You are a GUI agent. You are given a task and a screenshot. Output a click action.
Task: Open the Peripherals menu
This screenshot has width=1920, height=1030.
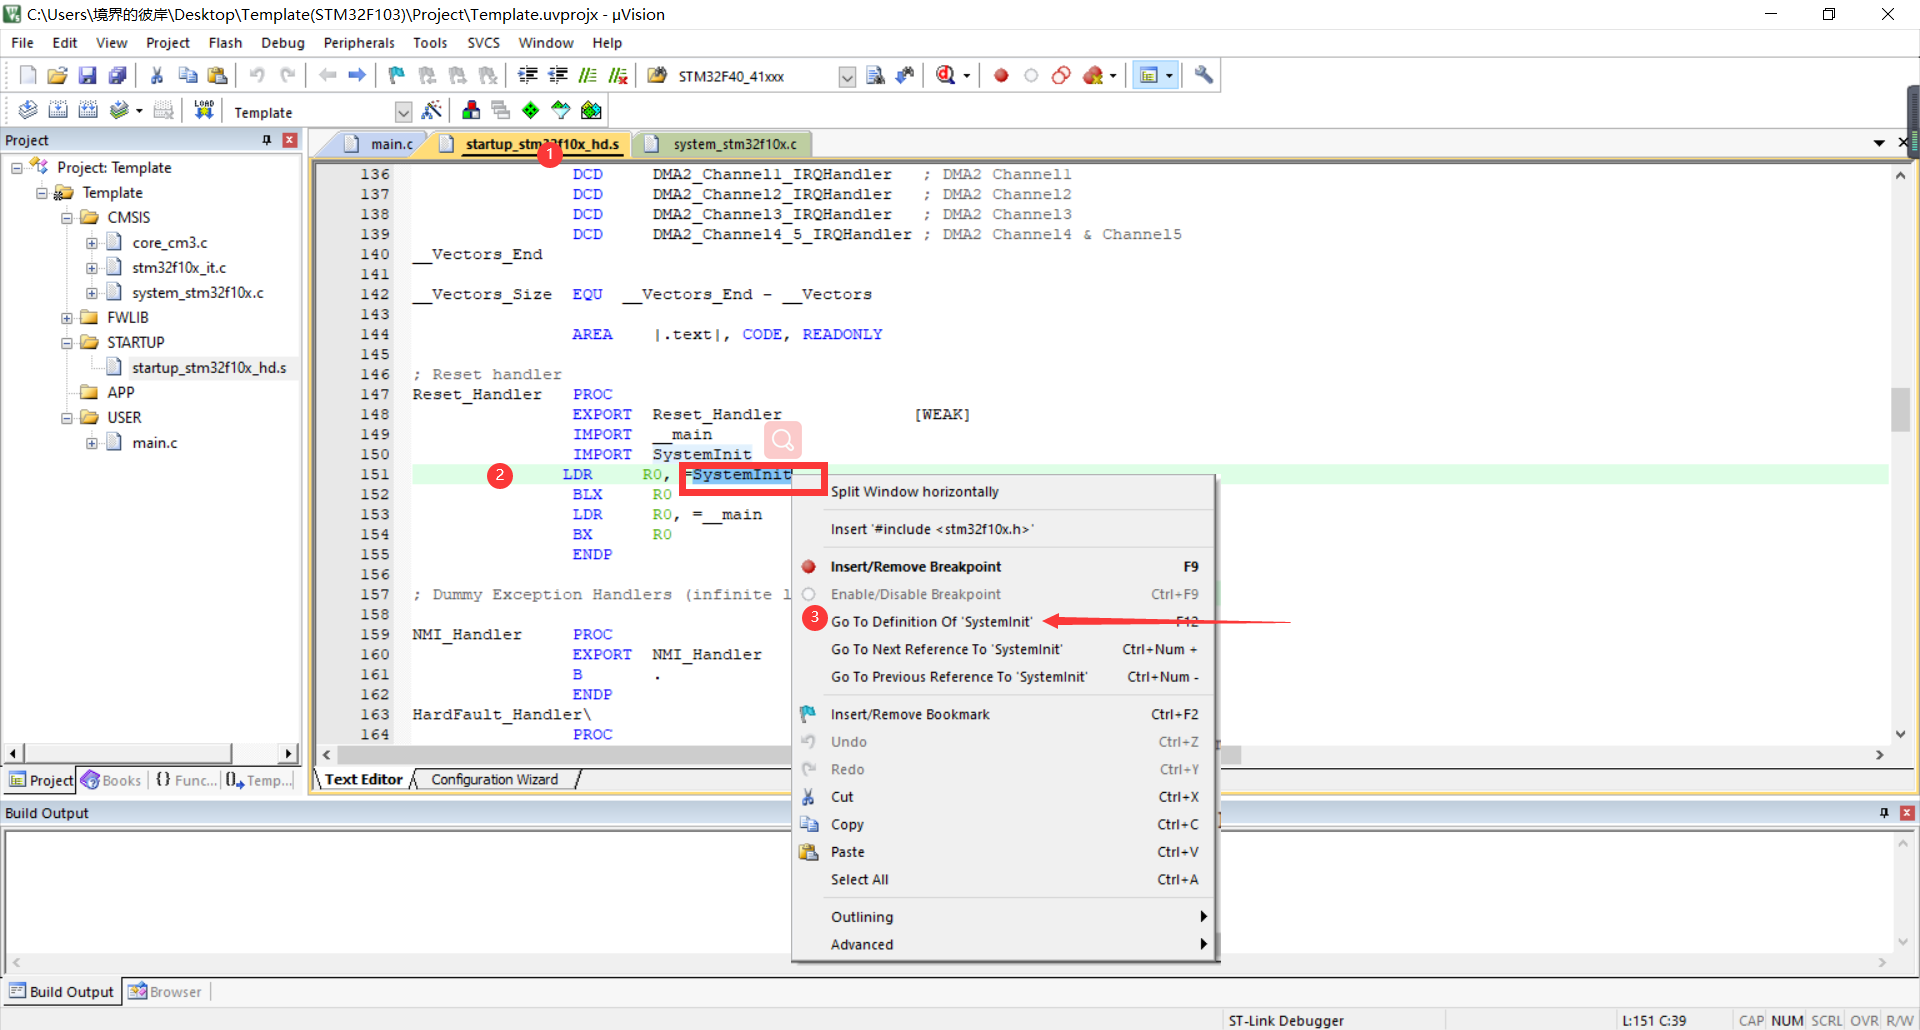(x=359, y=43)
